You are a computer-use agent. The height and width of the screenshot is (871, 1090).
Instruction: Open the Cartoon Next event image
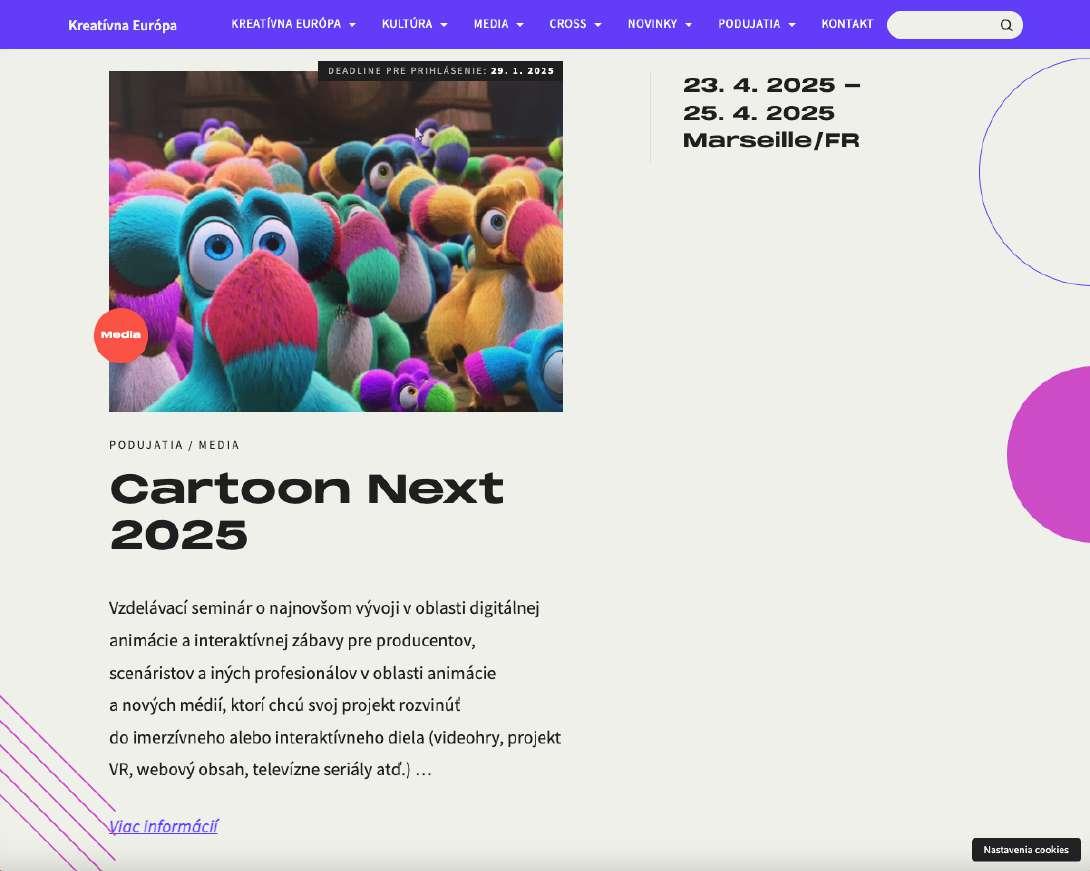pos(336,241)
